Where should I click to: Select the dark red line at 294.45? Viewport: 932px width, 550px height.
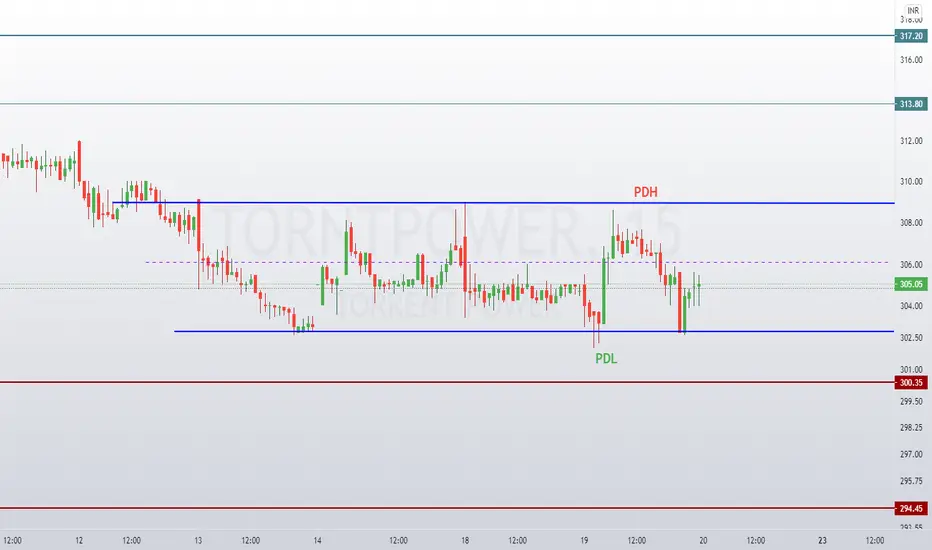[447, 508]
